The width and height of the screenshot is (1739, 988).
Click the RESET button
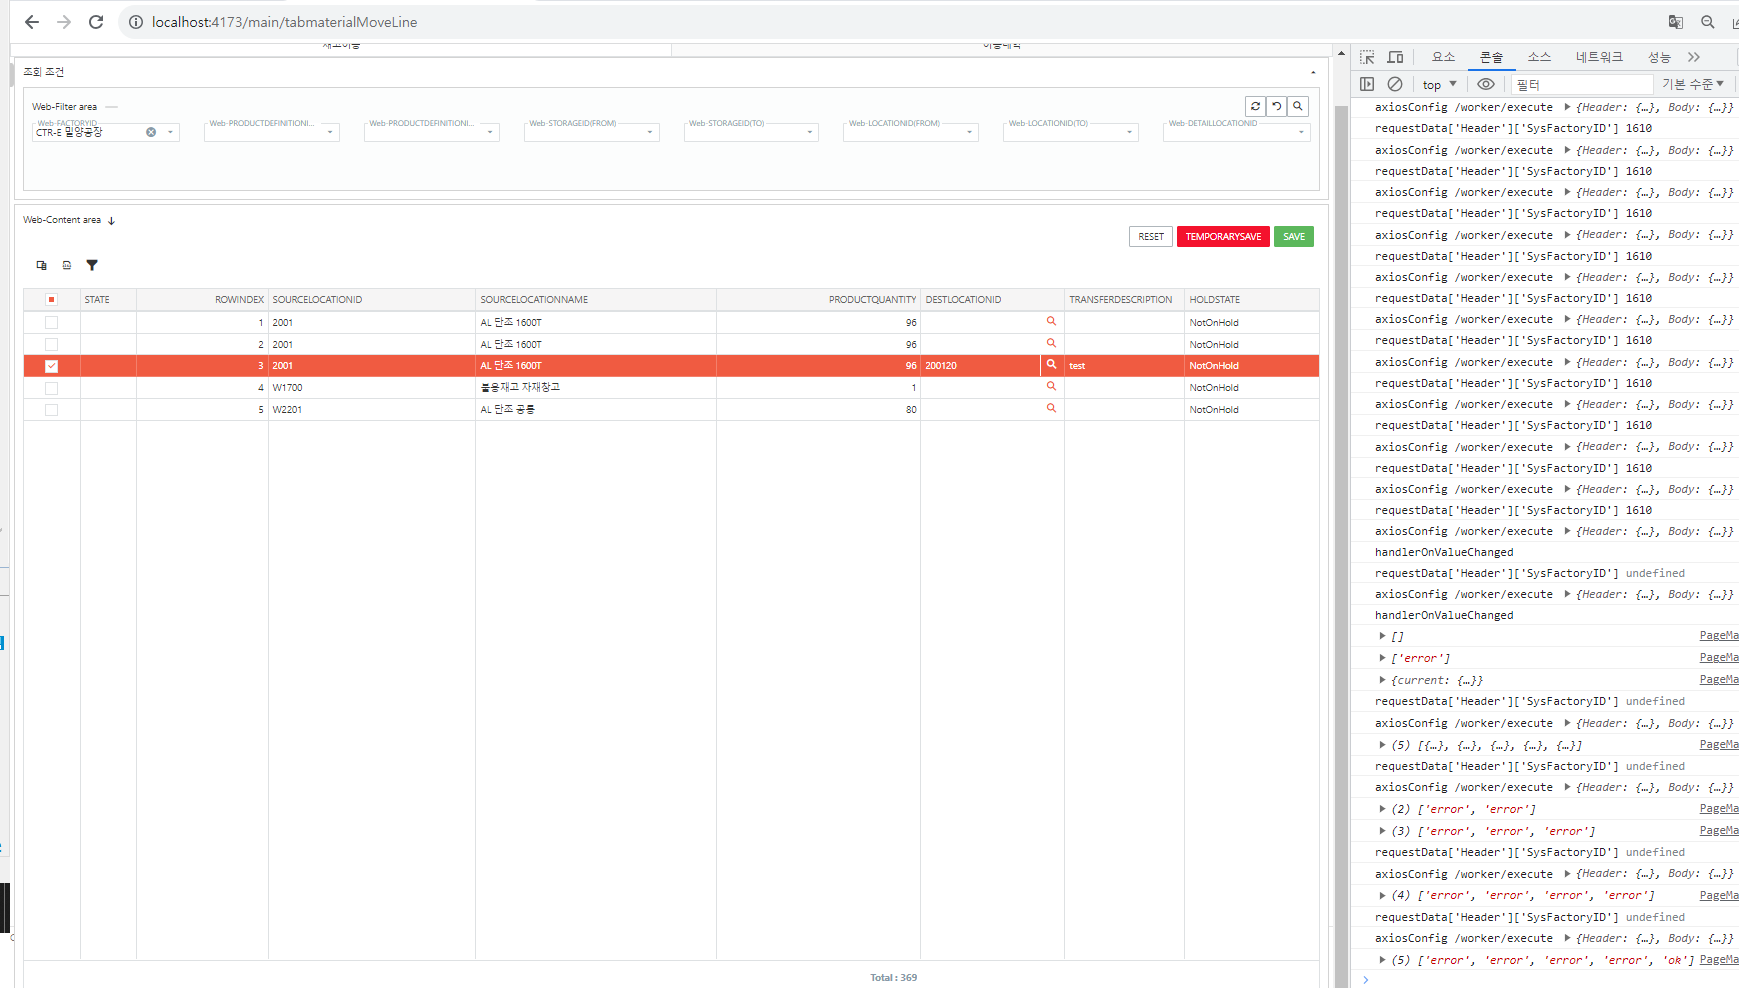click(x=1151, y=237)
